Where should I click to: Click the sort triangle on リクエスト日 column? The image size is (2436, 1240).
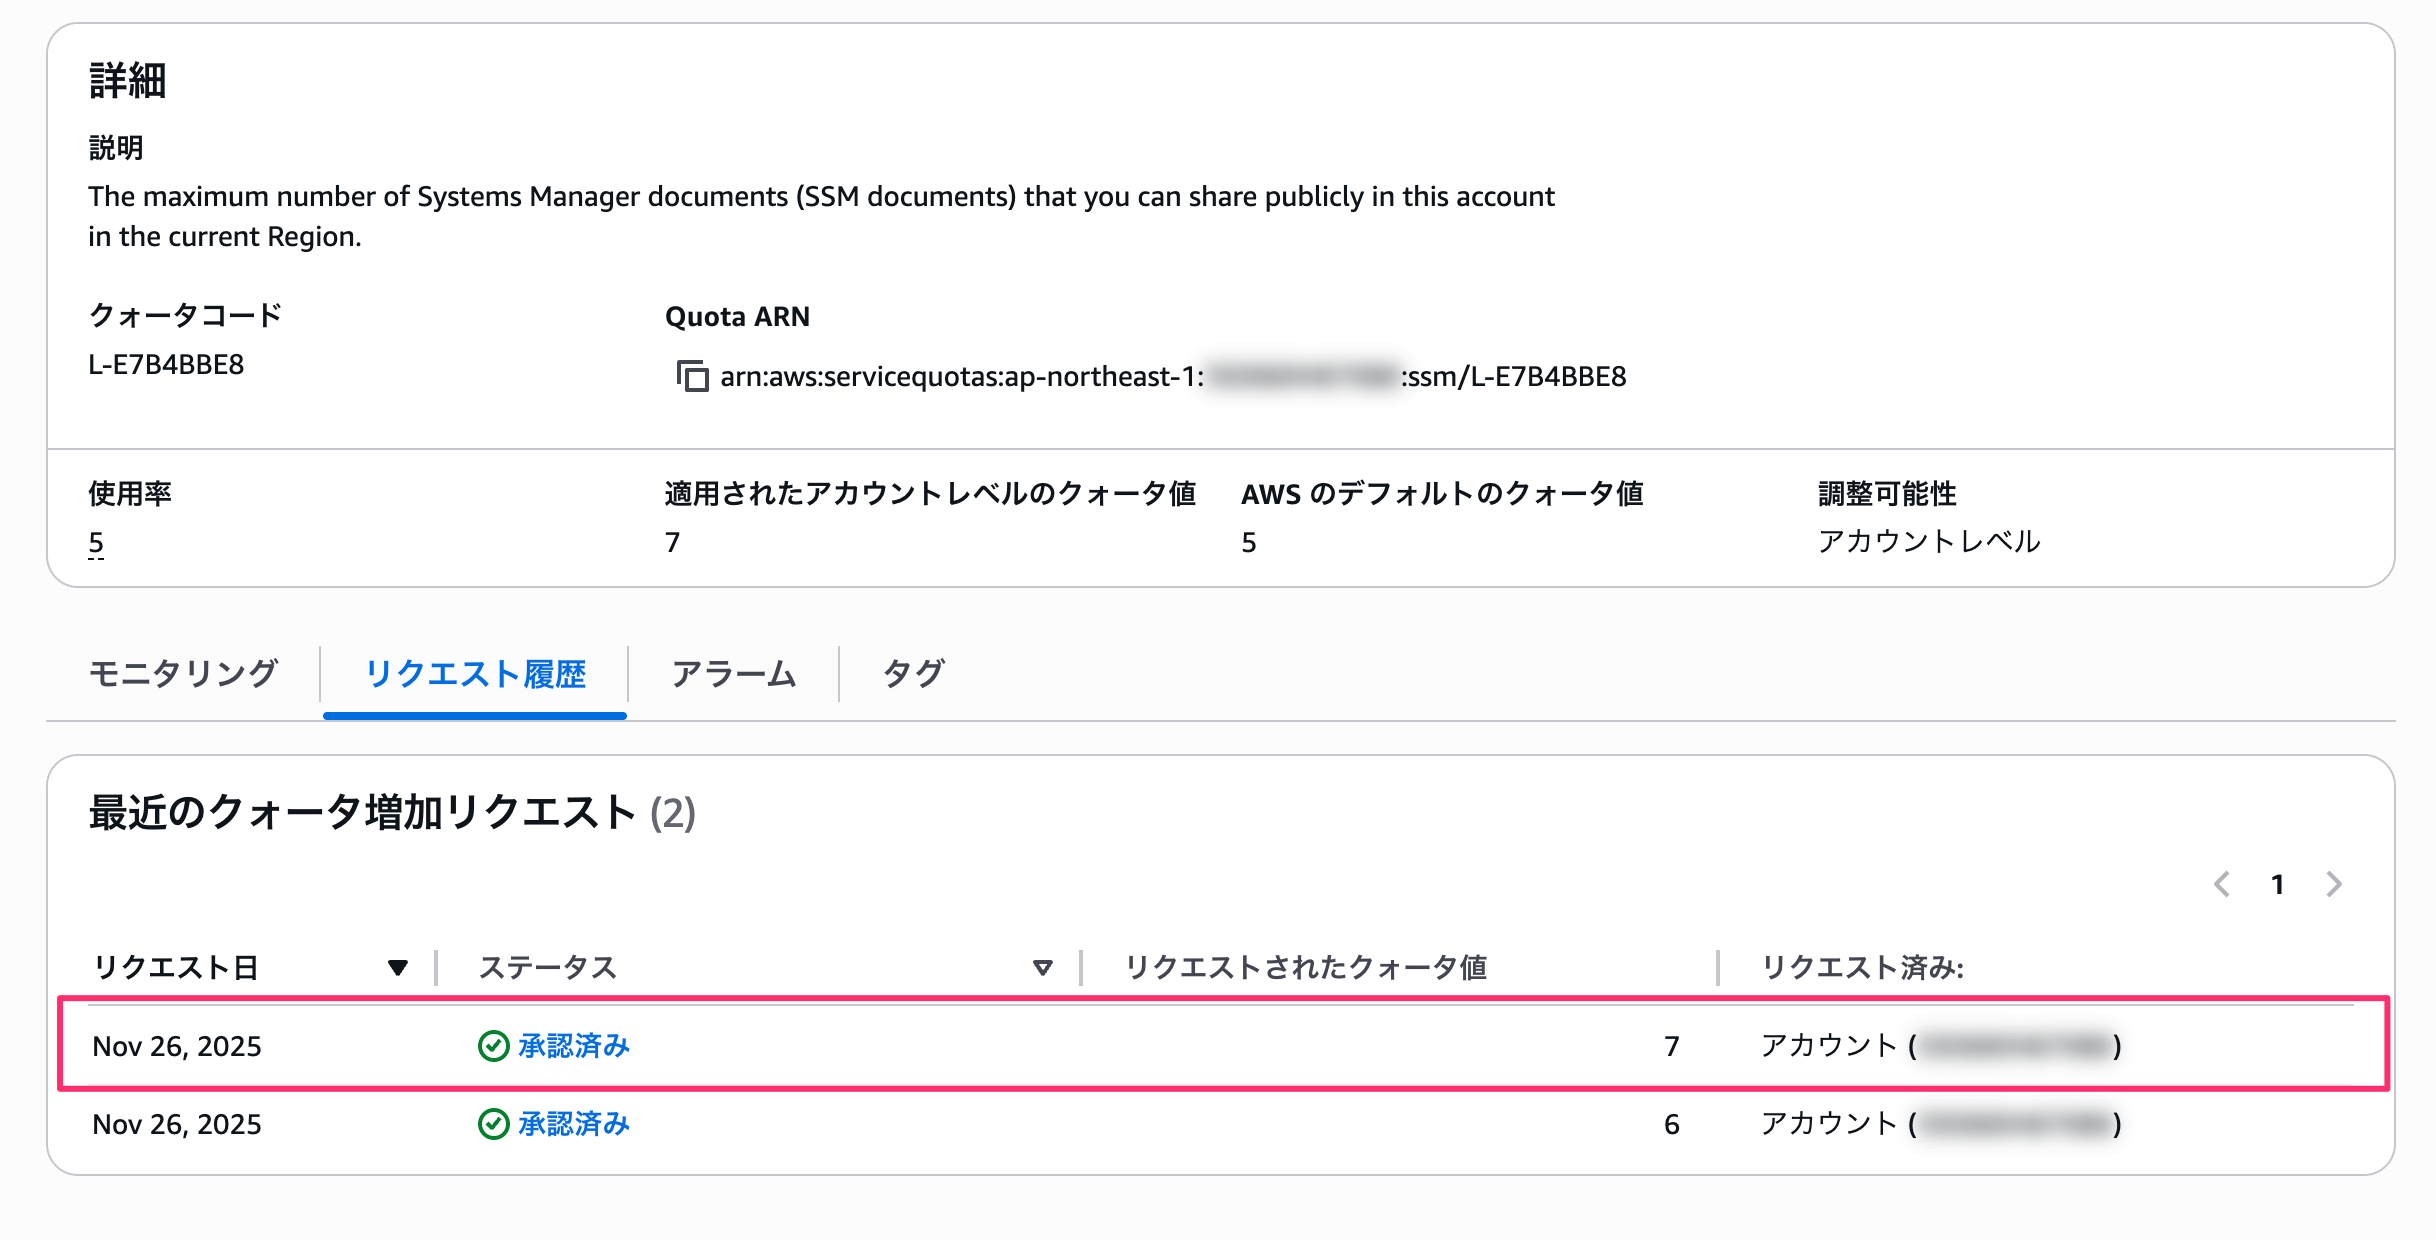pos(397,967)
